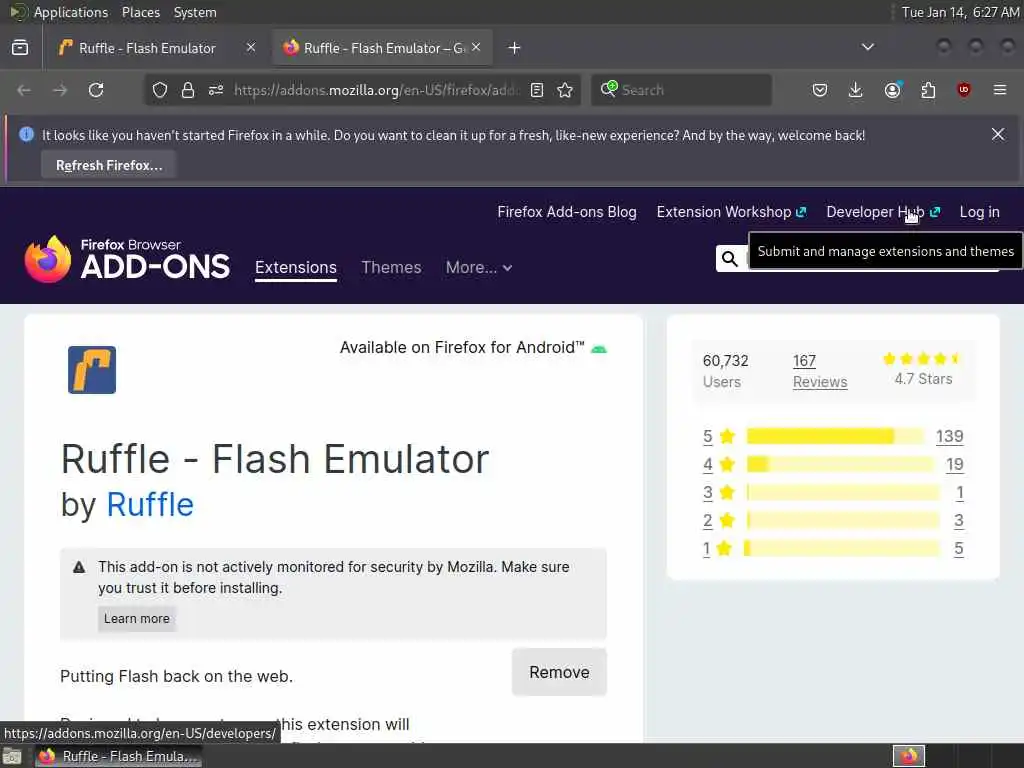Switch to first Ruffle - Flash Emulator tab
1024x768 pixels.
(x=147, y=48)
